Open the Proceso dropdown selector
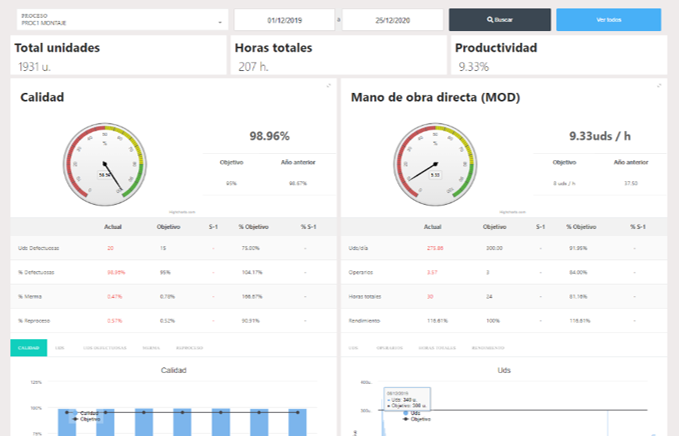Image resolution: width=679 pixels, height=436 pixels. click(x=119, y=20)
